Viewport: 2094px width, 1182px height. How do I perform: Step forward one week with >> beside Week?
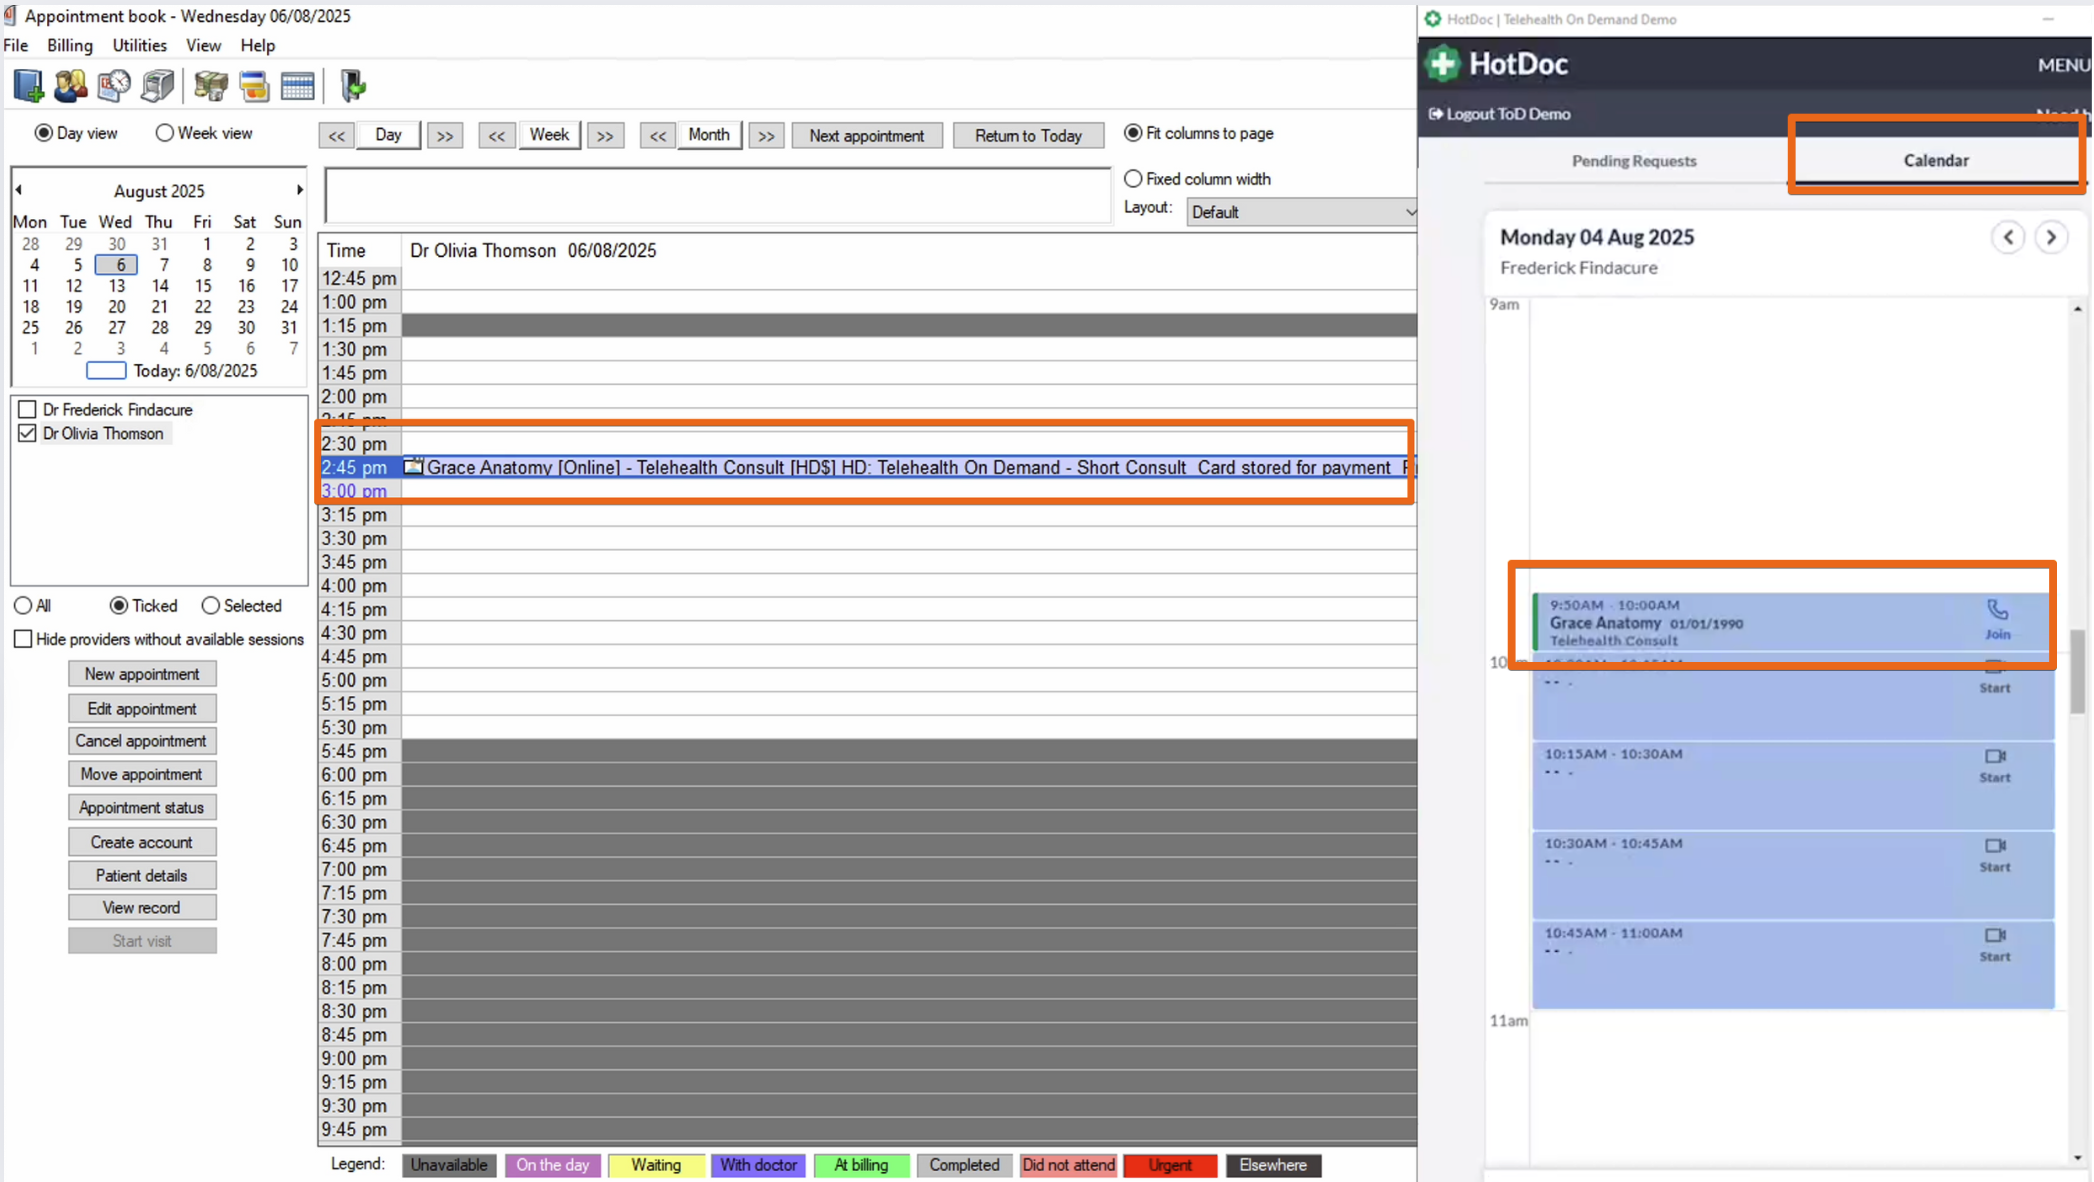(x=605, y=136)
